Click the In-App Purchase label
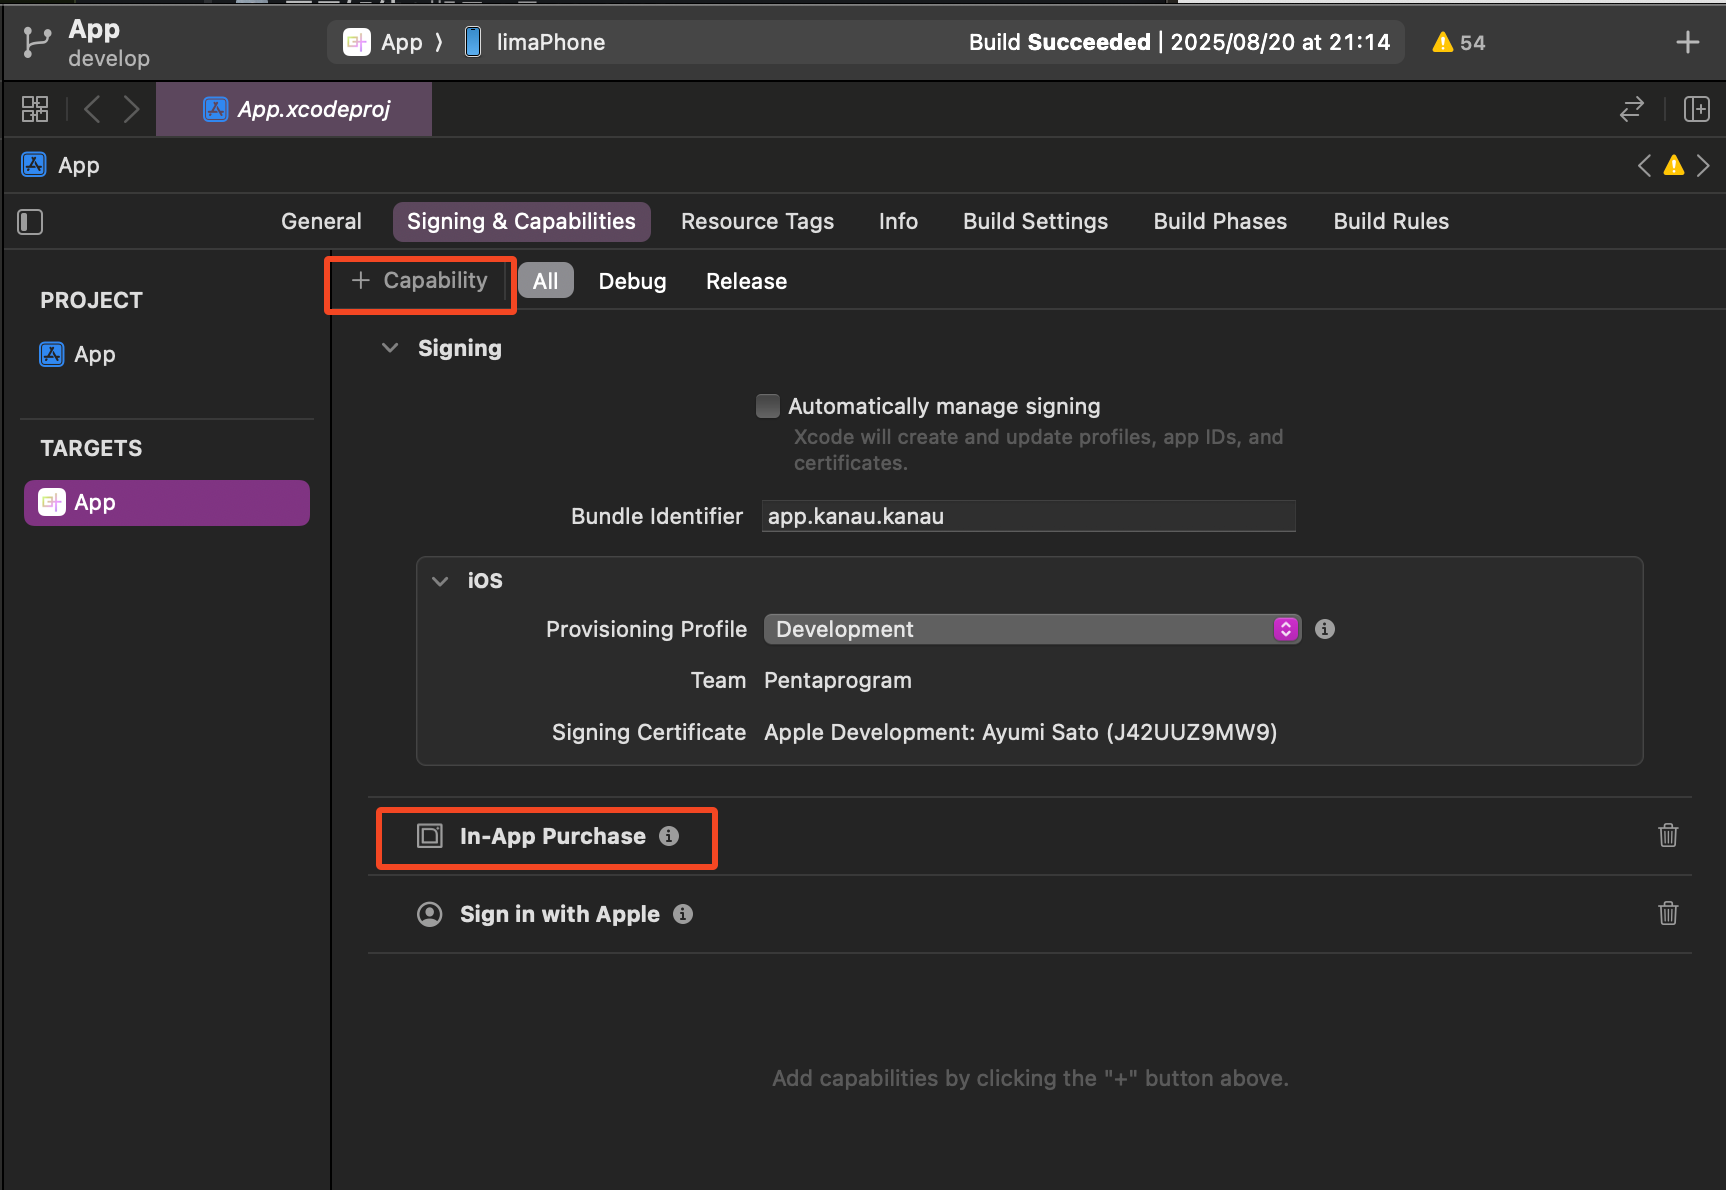 coord(552,836)
